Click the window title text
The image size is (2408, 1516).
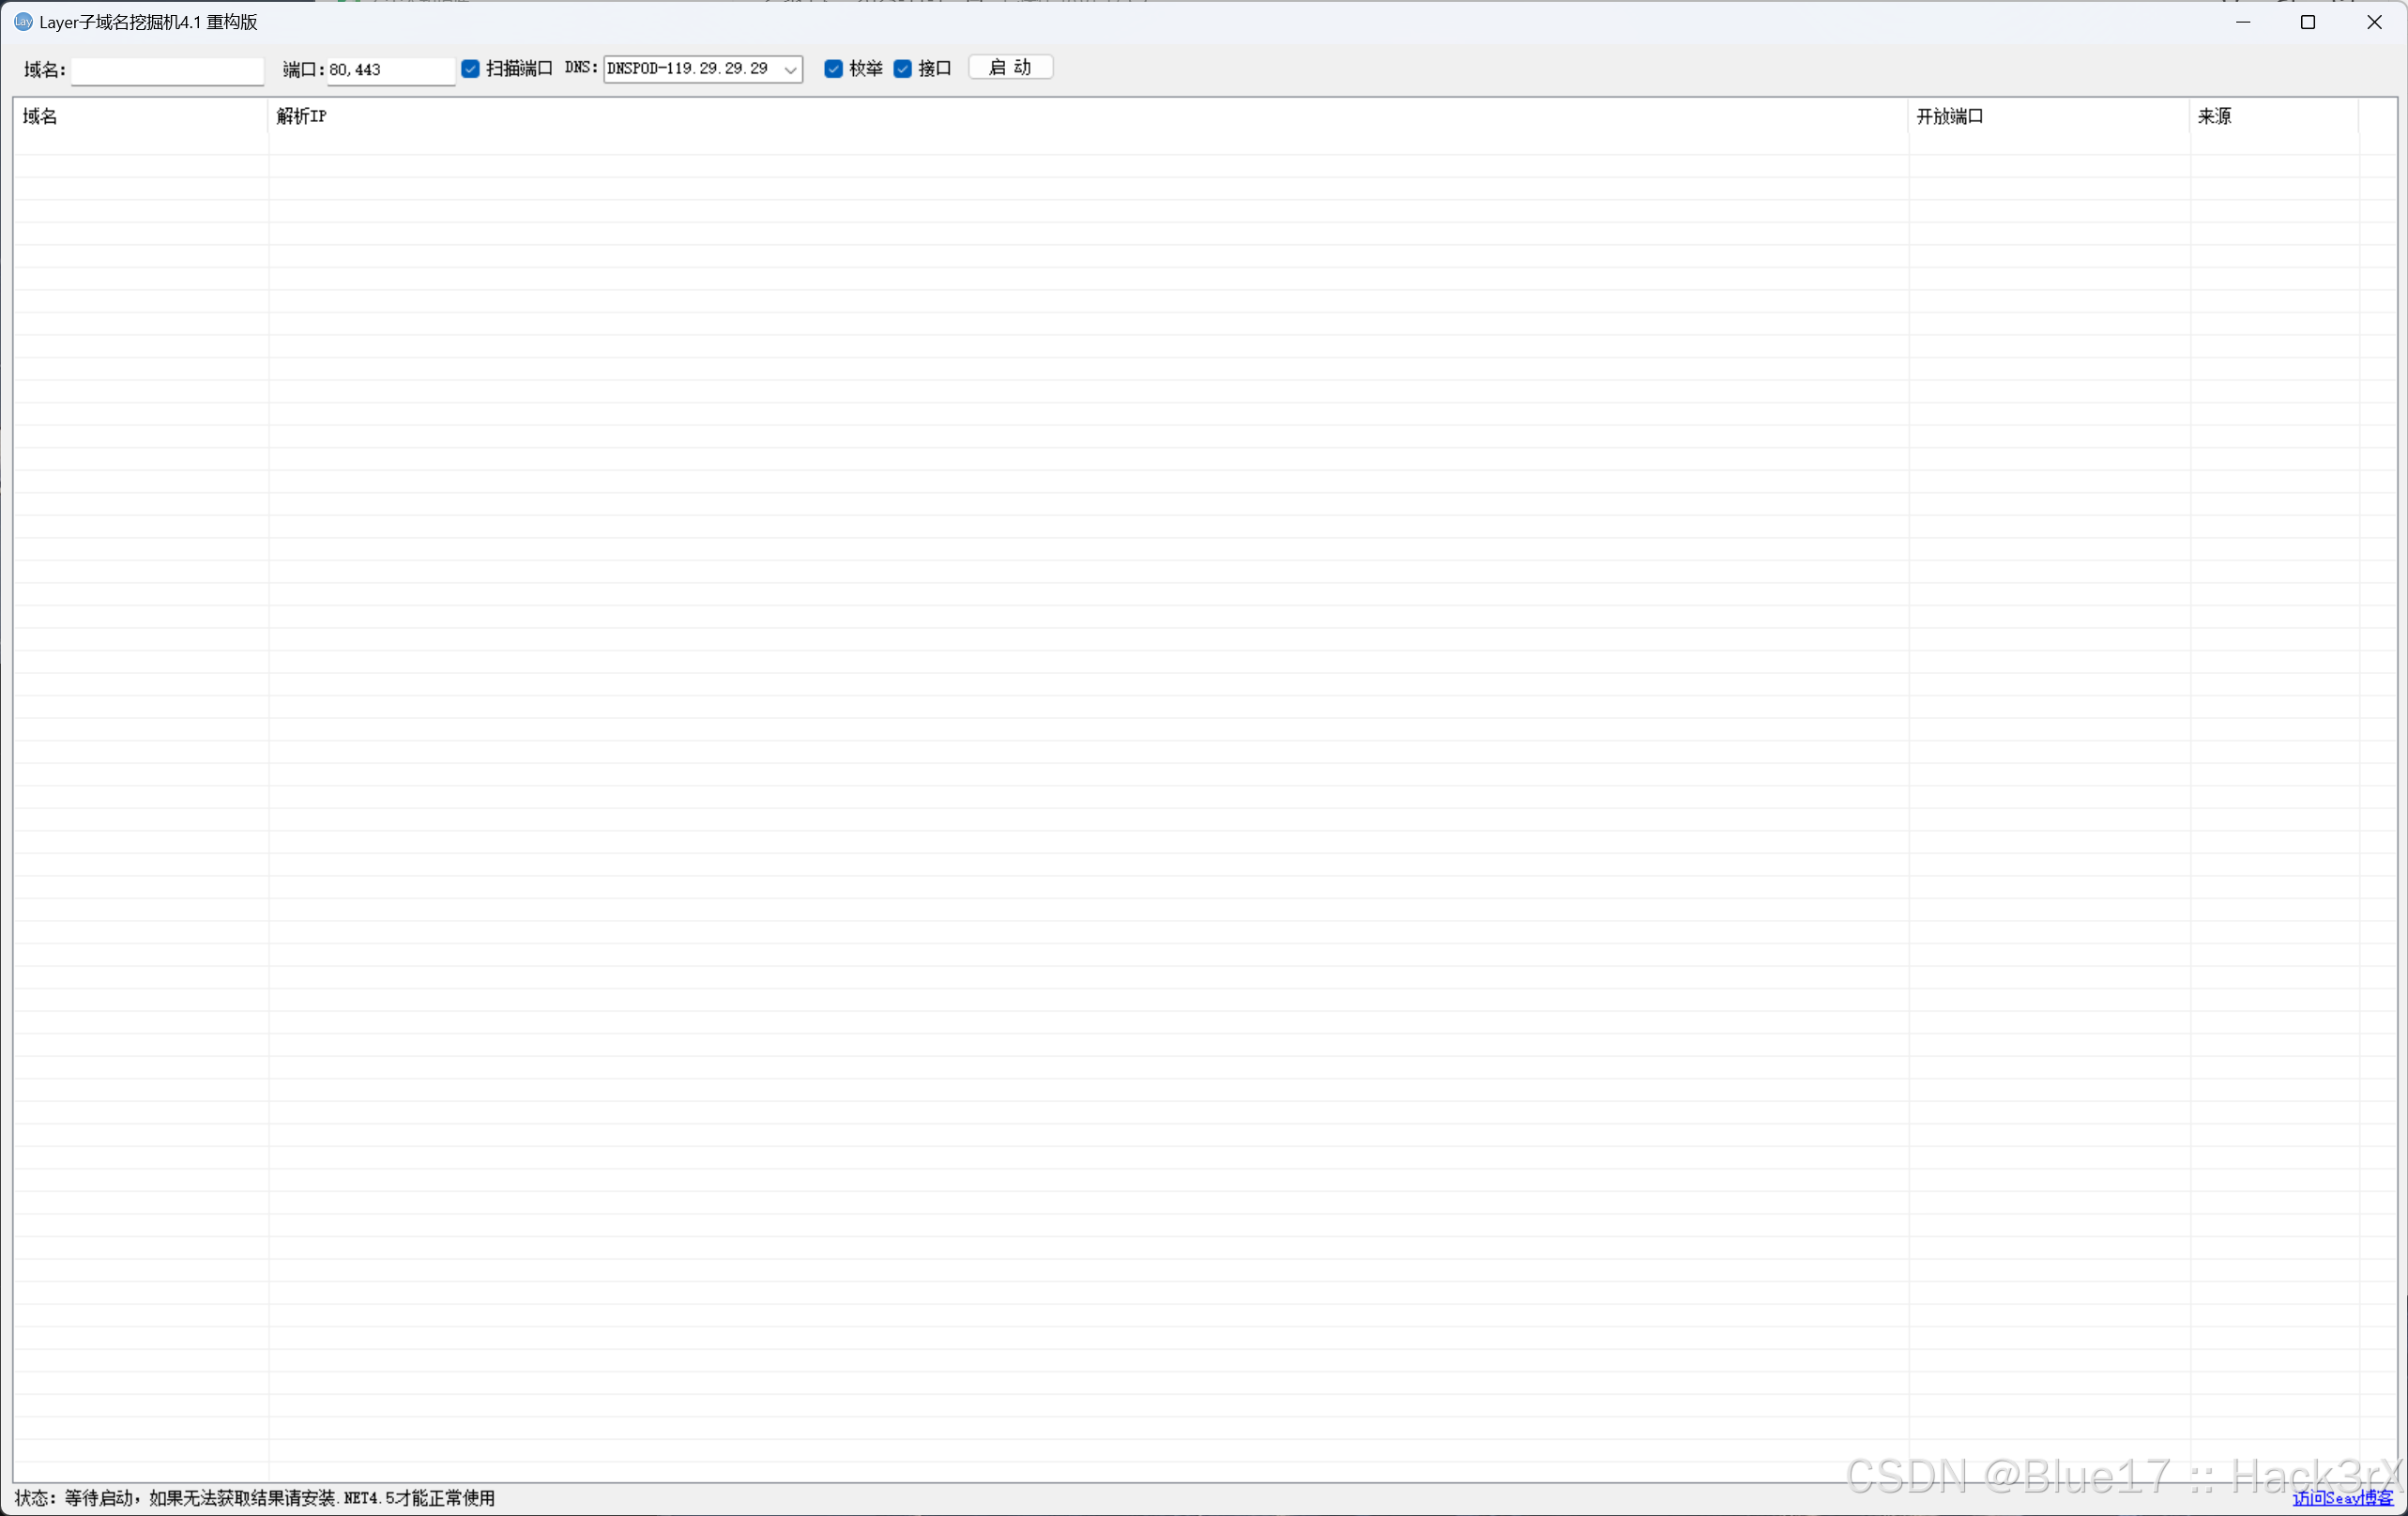point(148,22)
